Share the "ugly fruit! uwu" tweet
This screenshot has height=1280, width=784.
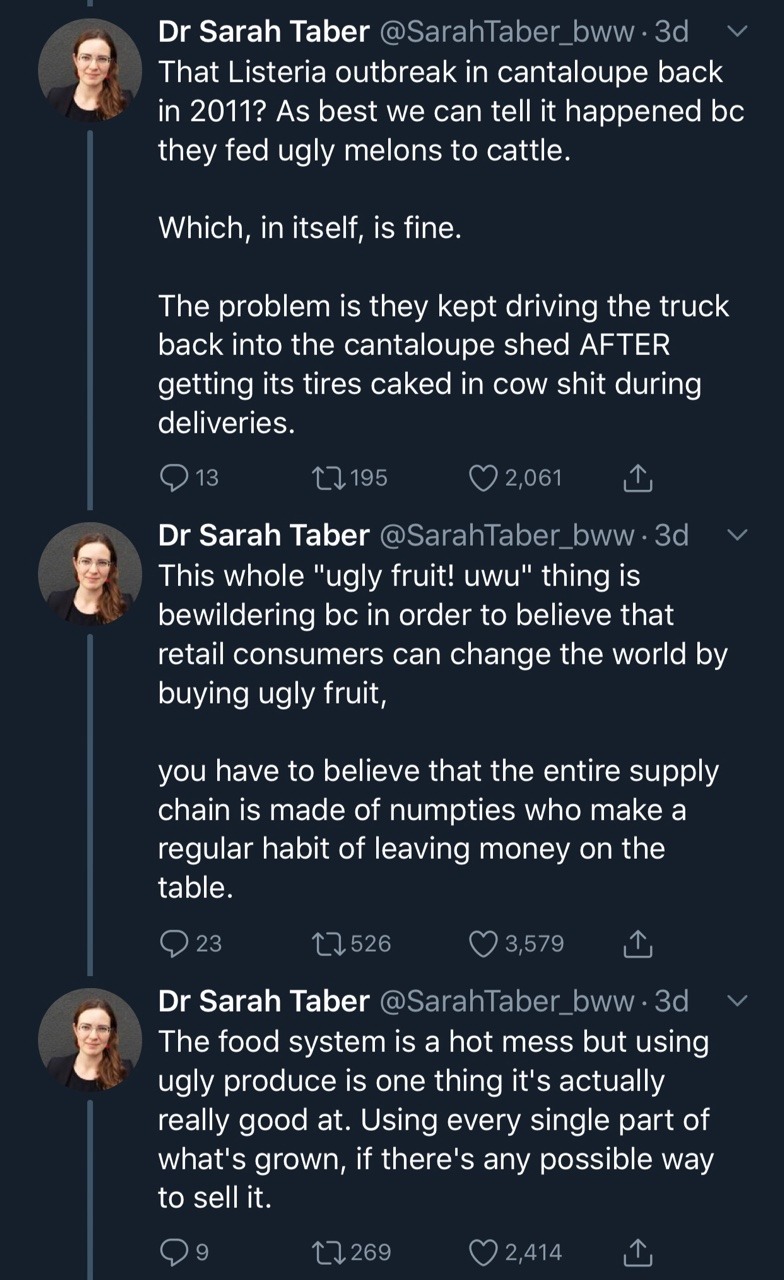(x=637, y=943)
